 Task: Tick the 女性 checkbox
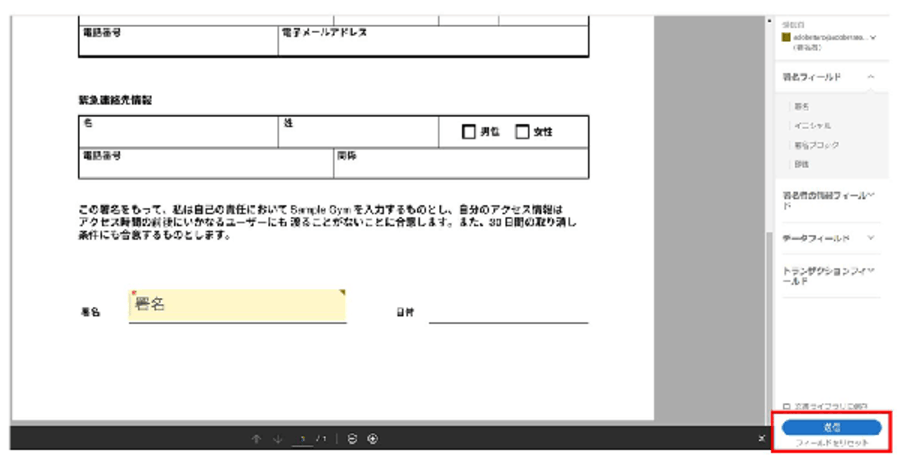pyautogui.click(x=522, y=132)
